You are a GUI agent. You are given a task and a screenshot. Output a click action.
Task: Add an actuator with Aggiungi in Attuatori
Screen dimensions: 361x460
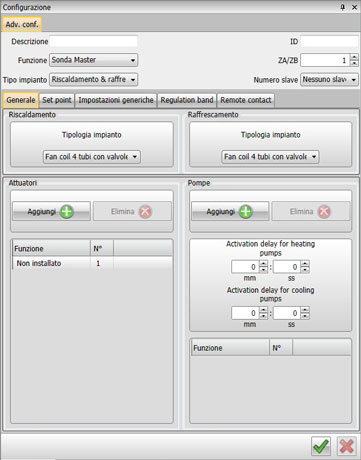[51, 211]
